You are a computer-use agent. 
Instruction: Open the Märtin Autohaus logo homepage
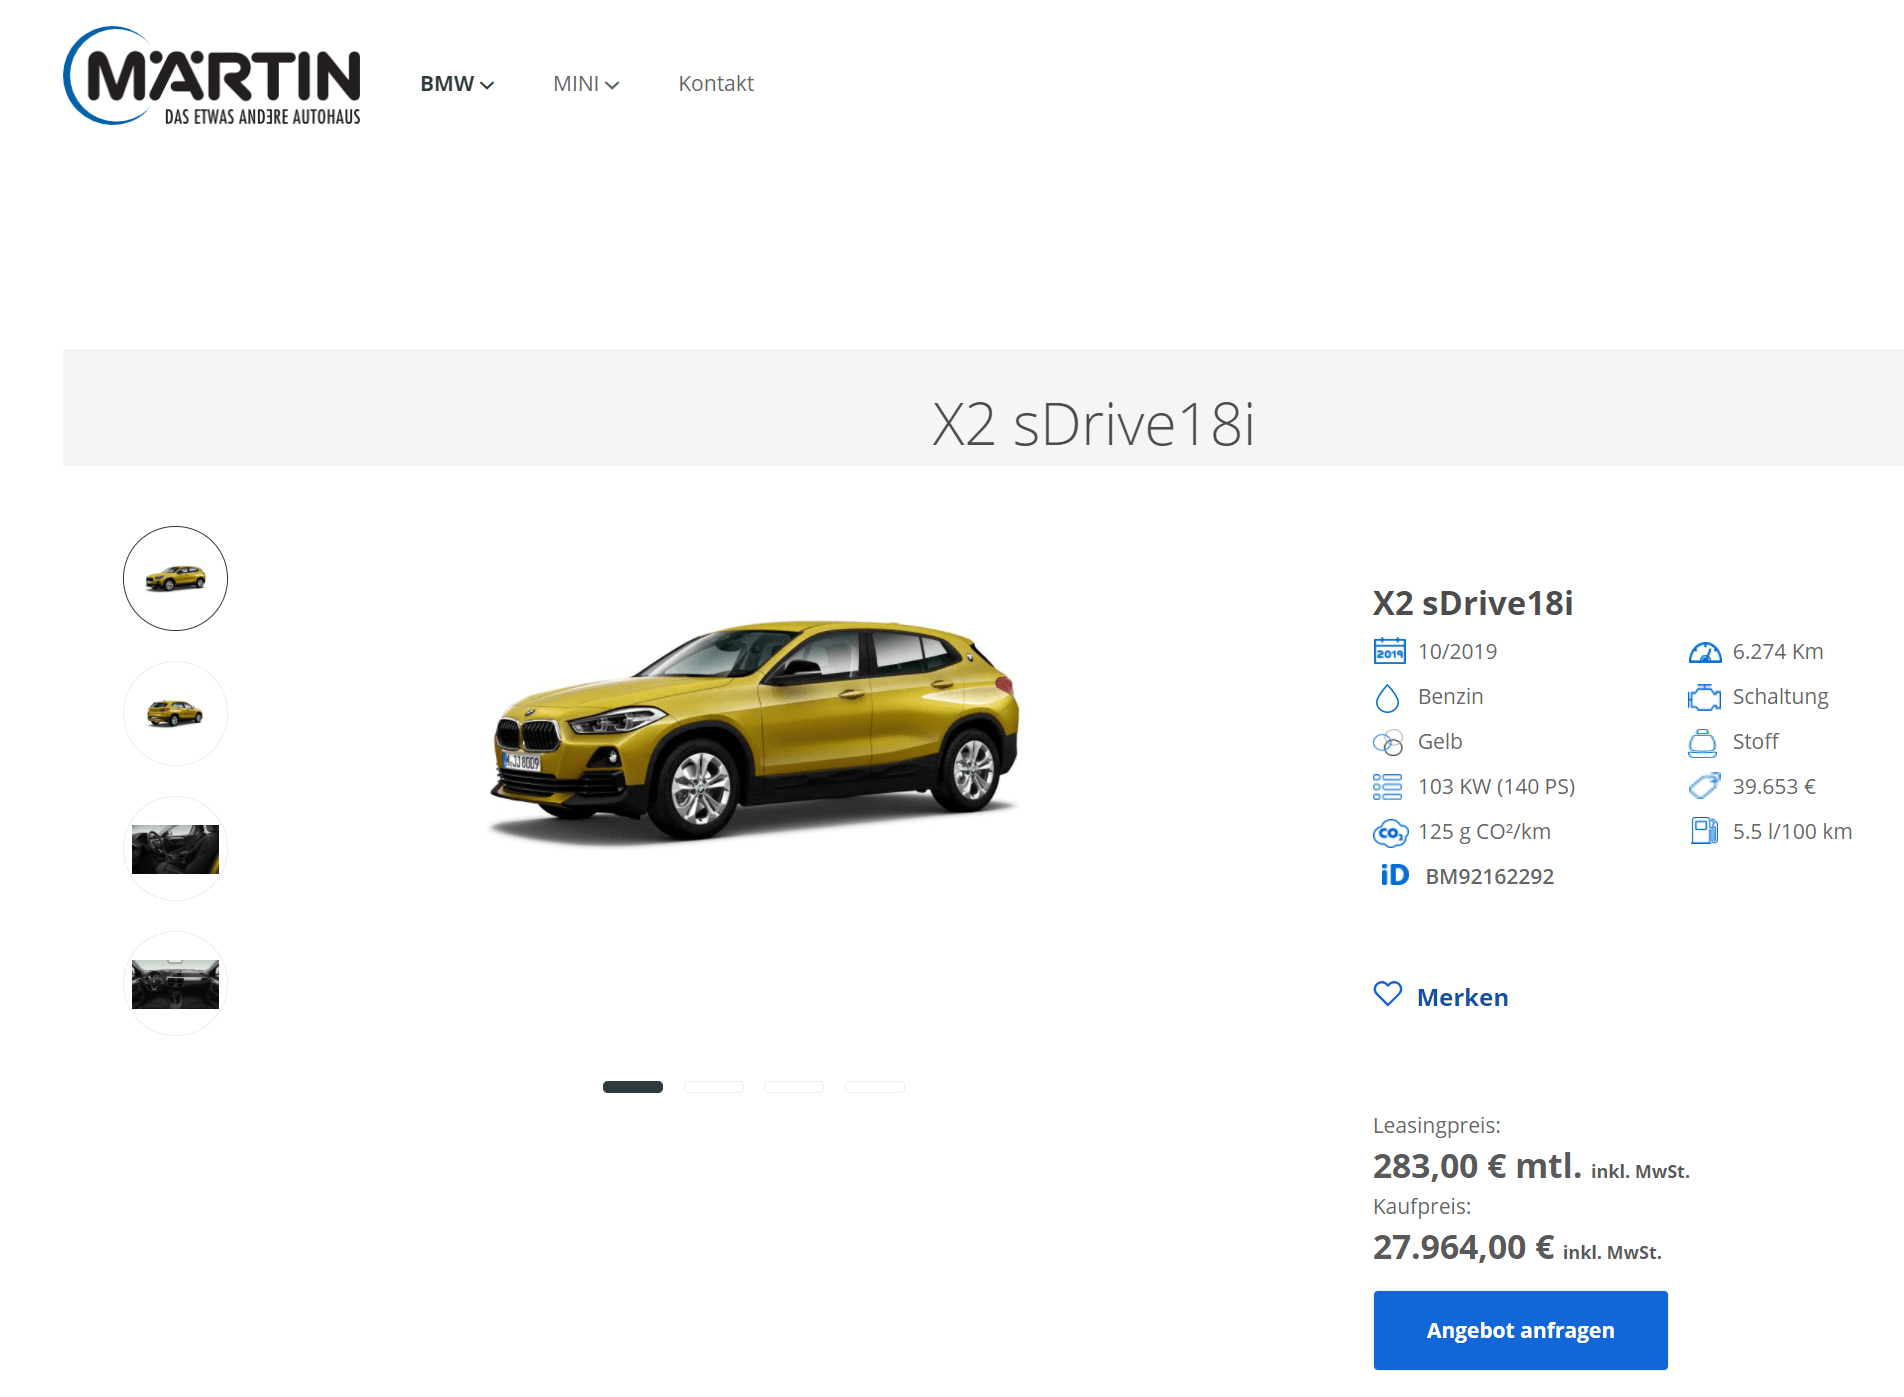tap(212, 76)
